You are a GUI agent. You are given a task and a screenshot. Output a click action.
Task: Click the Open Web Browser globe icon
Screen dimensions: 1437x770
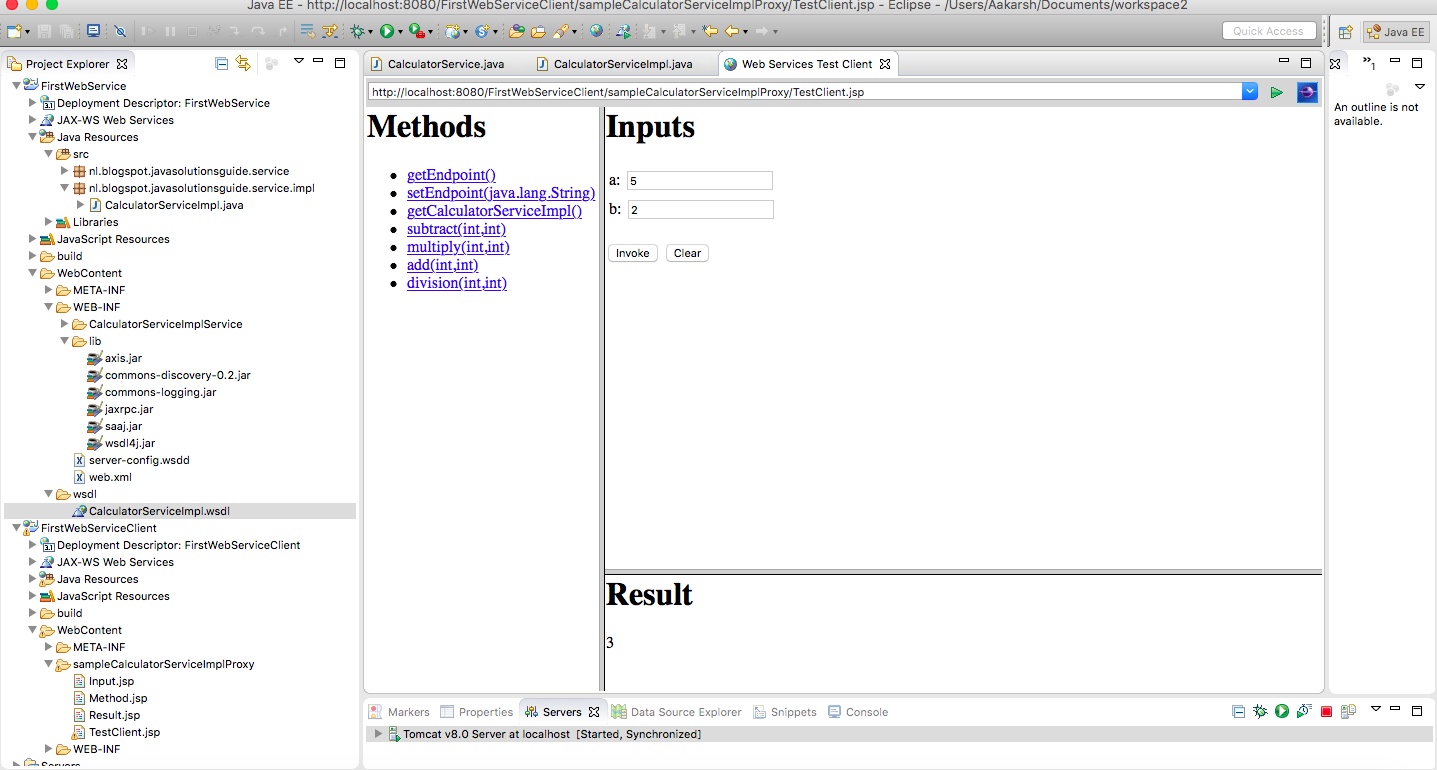point(597,31)
